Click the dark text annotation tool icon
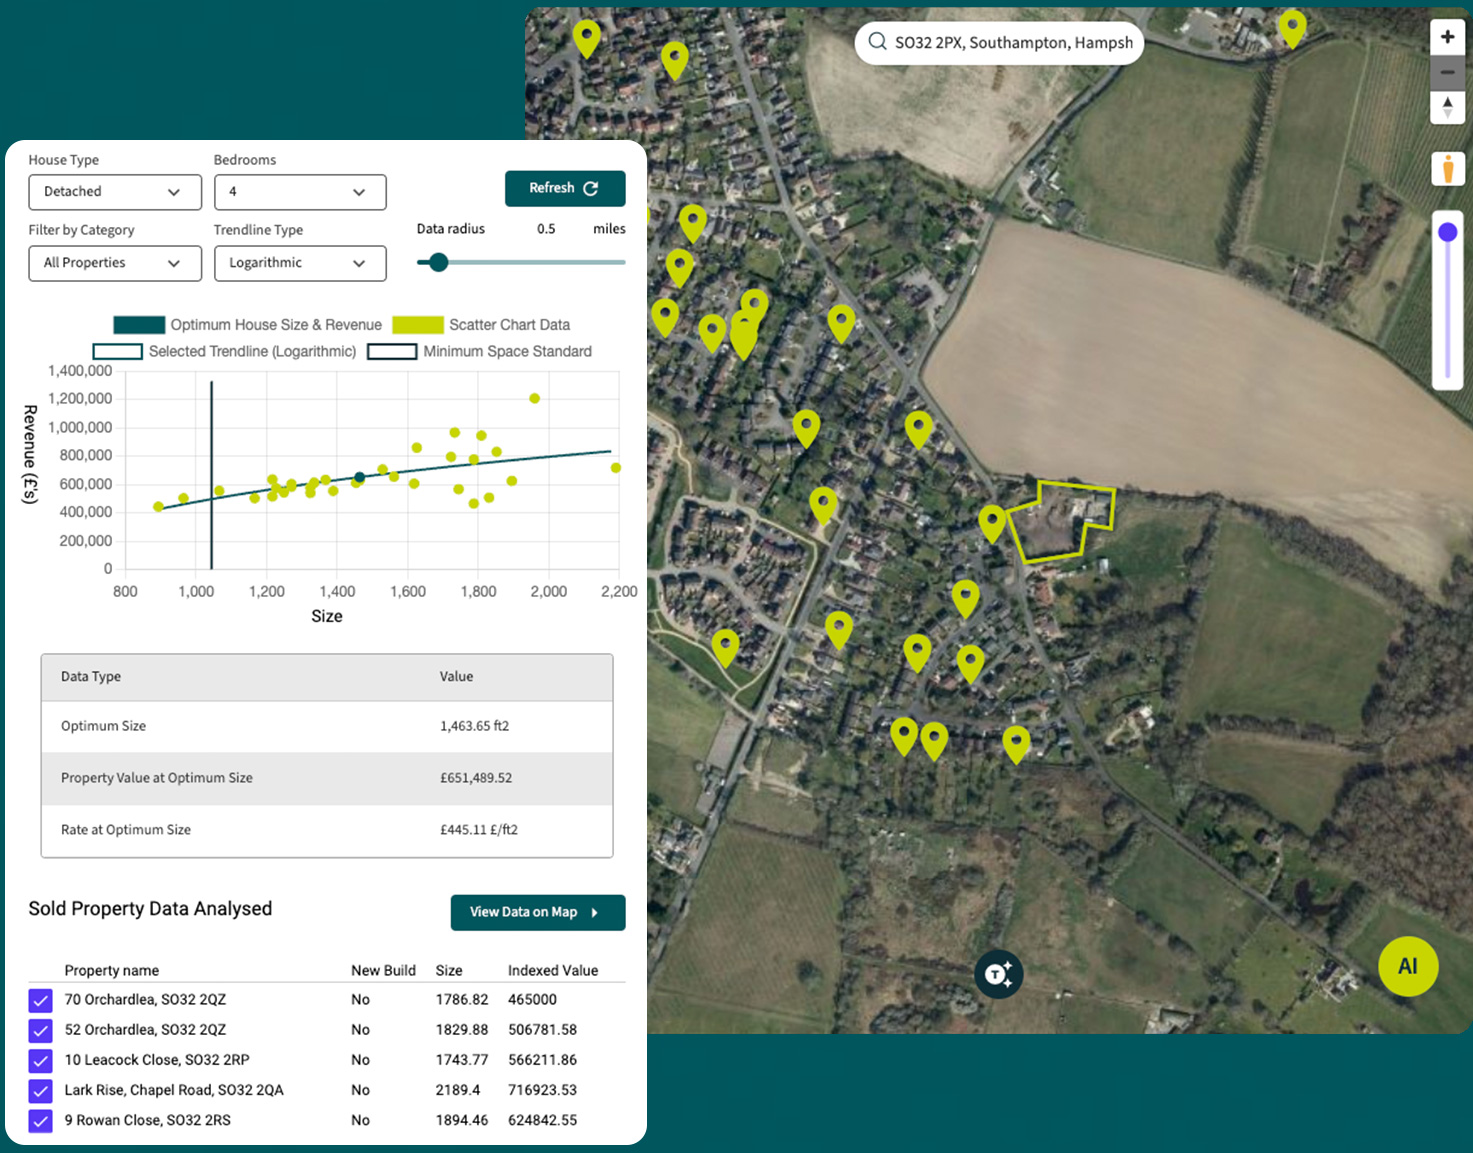 tap(998, 974)
